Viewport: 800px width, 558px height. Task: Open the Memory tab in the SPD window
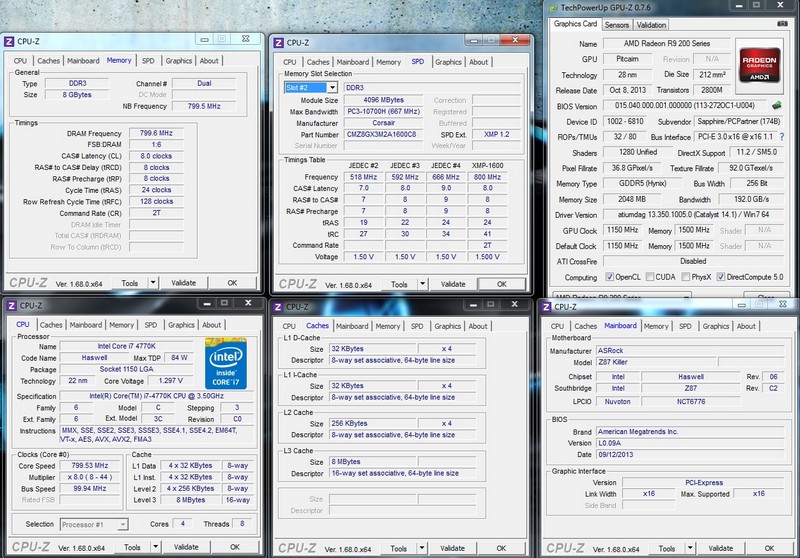click(x=388, y=62)
